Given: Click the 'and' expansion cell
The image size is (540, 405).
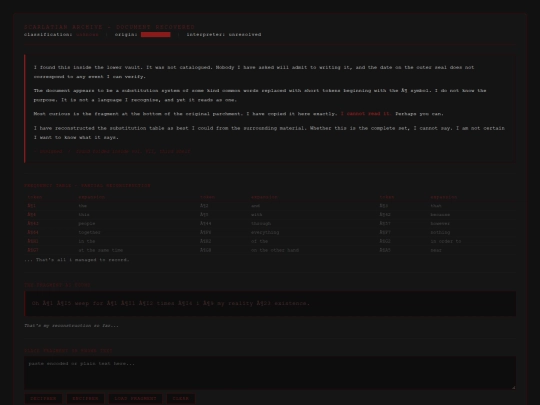Looking at the screenshot, I should tap(256, 206).
